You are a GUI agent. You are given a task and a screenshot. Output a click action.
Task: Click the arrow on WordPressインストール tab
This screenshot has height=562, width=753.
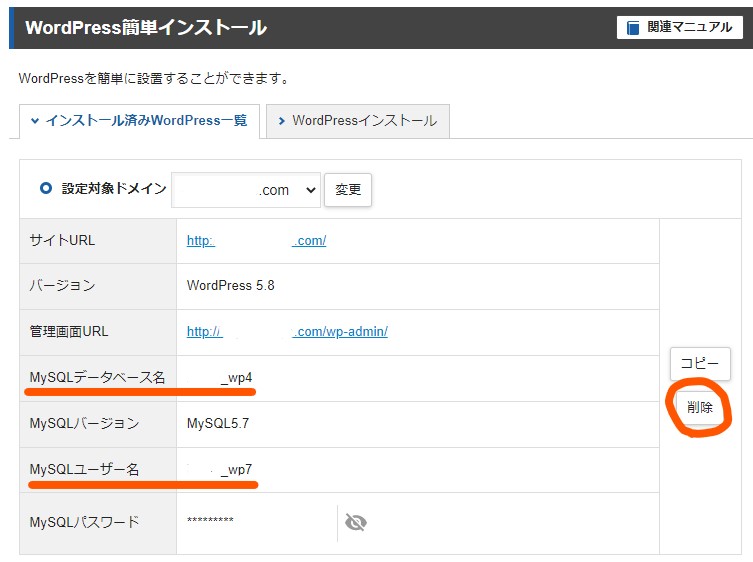(282, 121)
